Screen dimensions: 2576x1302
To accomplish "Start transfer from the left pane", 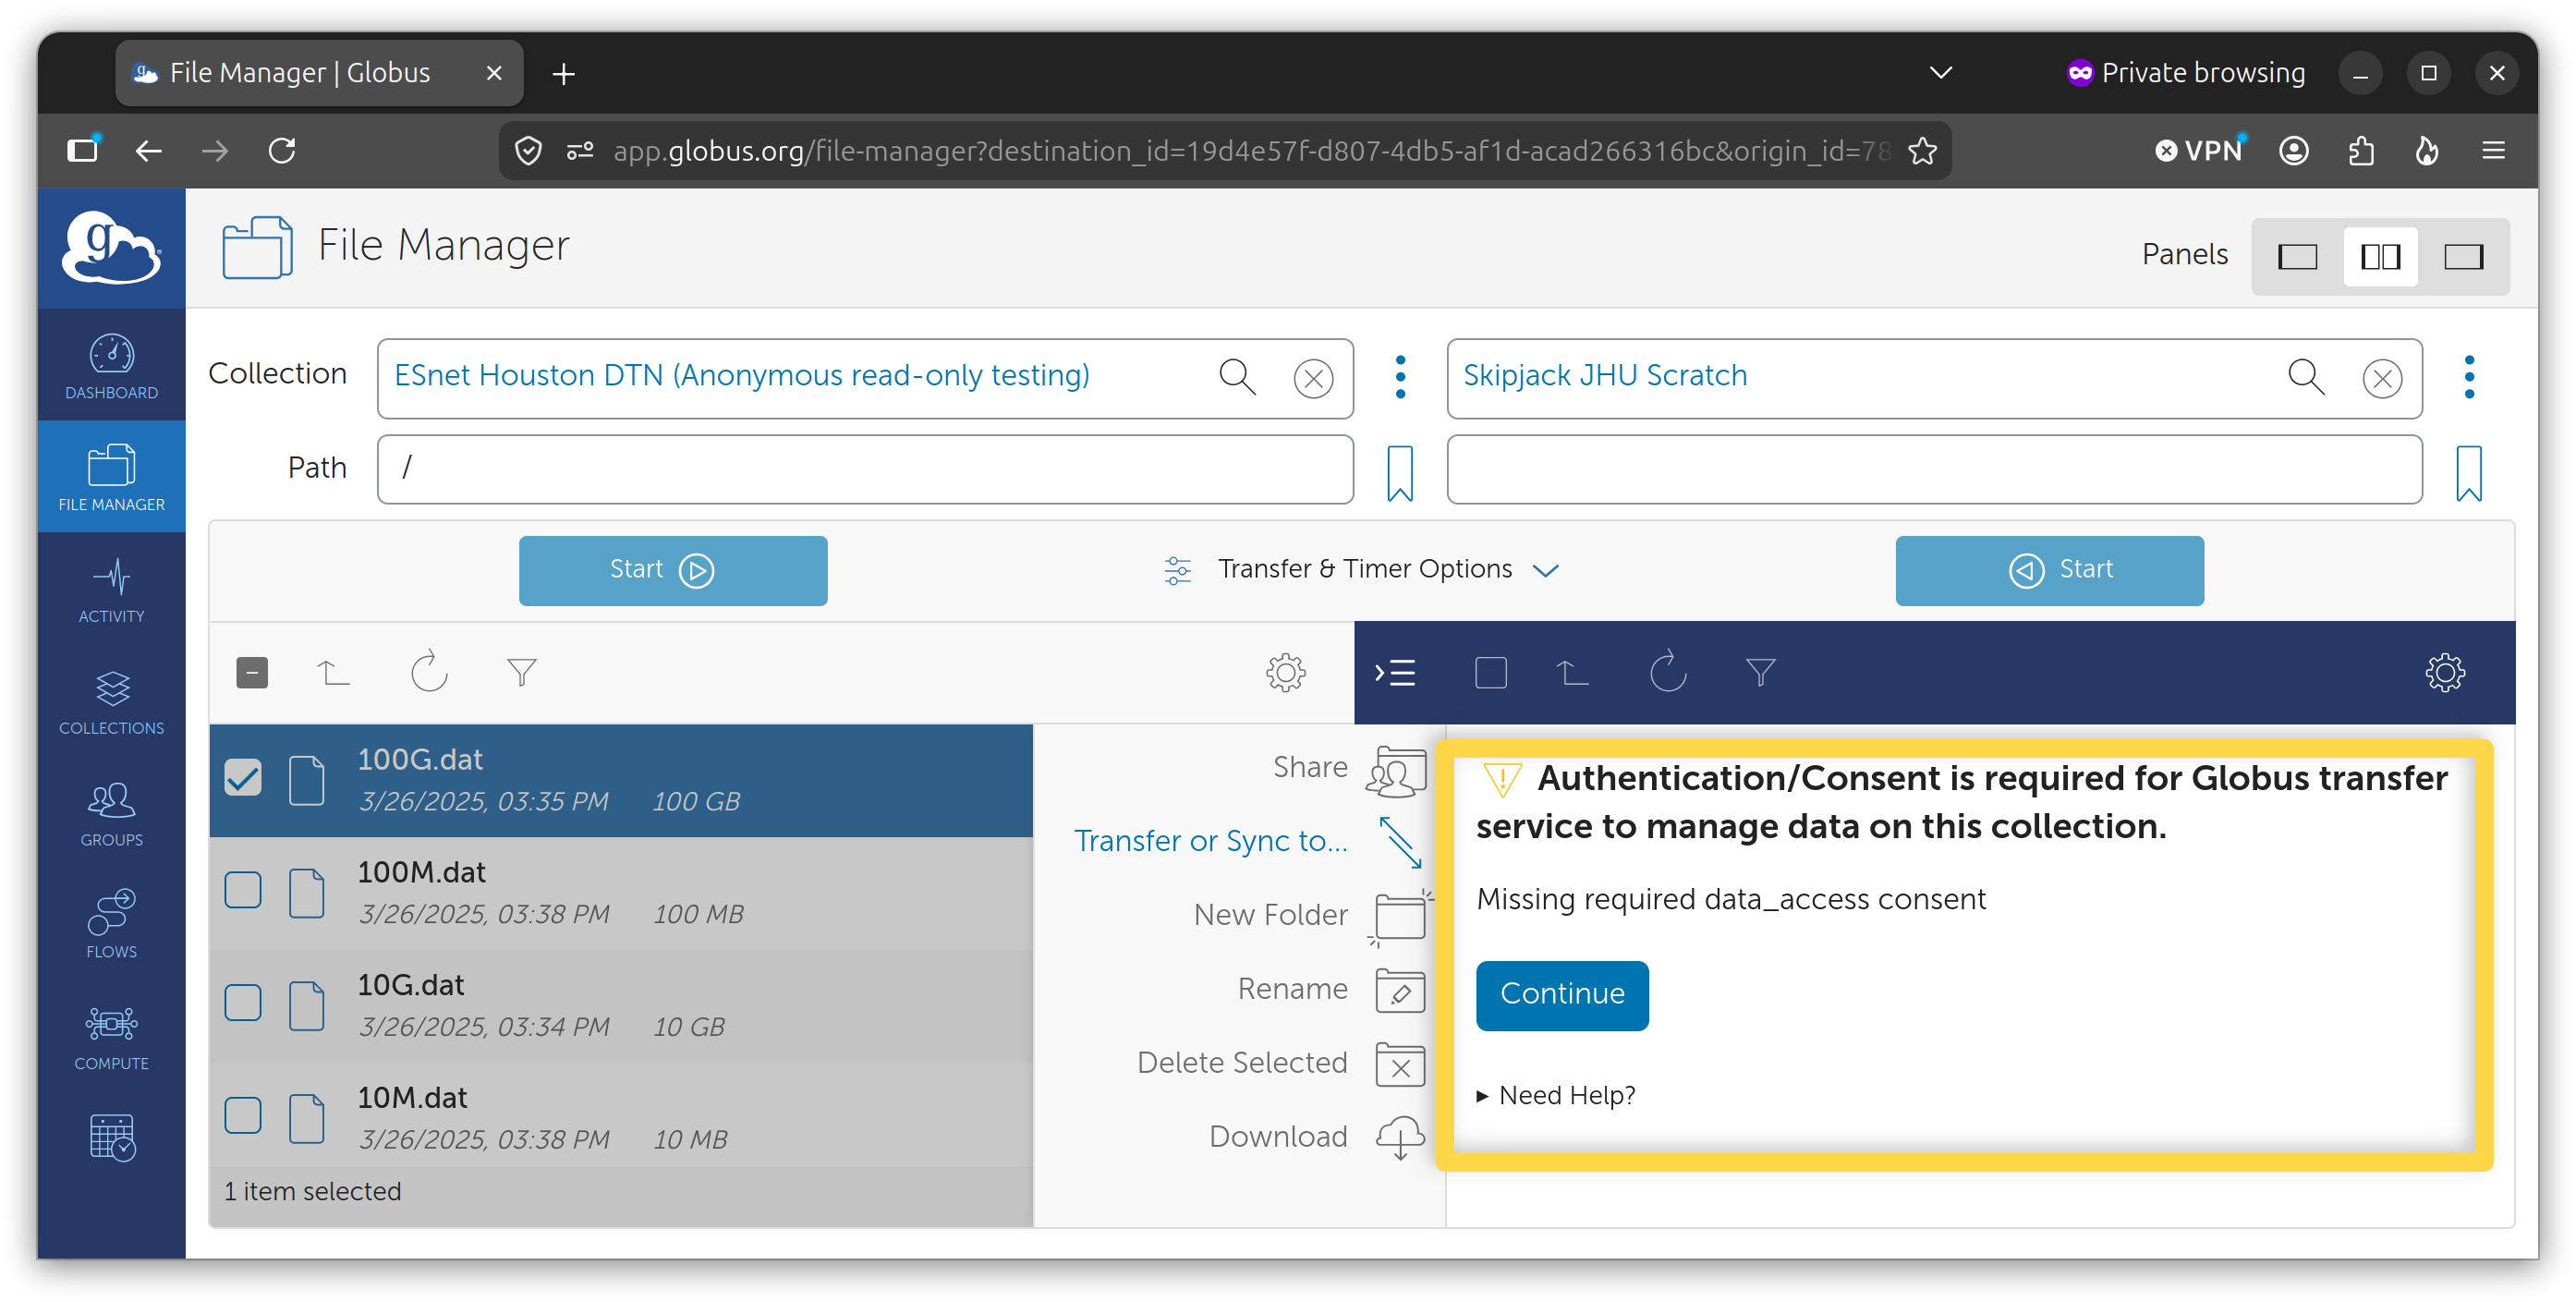I will click(x=673, y=570).
